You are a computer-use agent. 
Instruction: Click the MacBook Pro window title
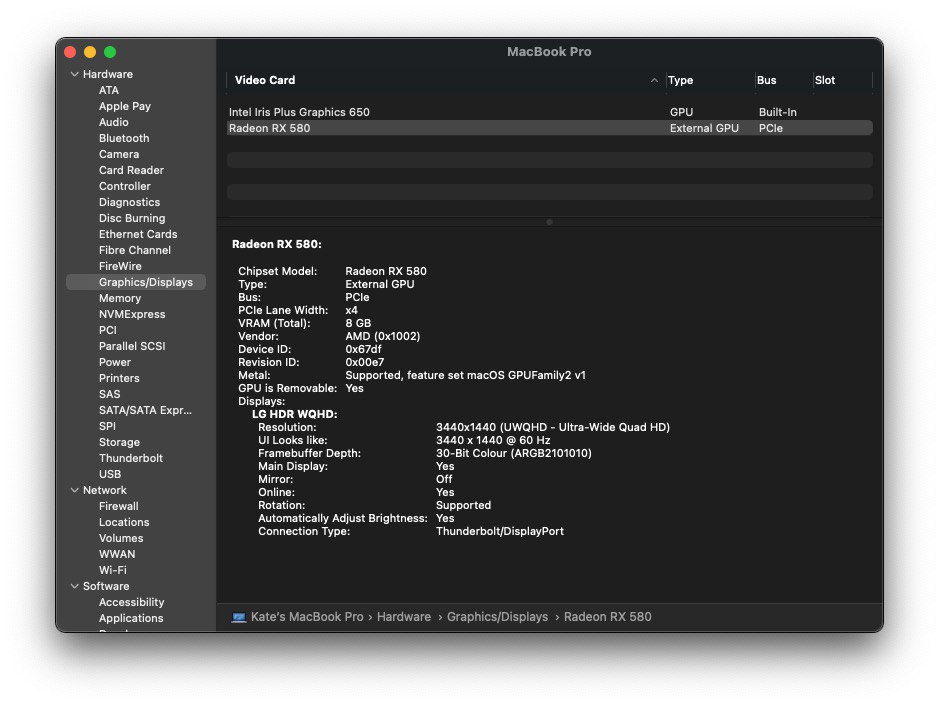tap(549, 52)
